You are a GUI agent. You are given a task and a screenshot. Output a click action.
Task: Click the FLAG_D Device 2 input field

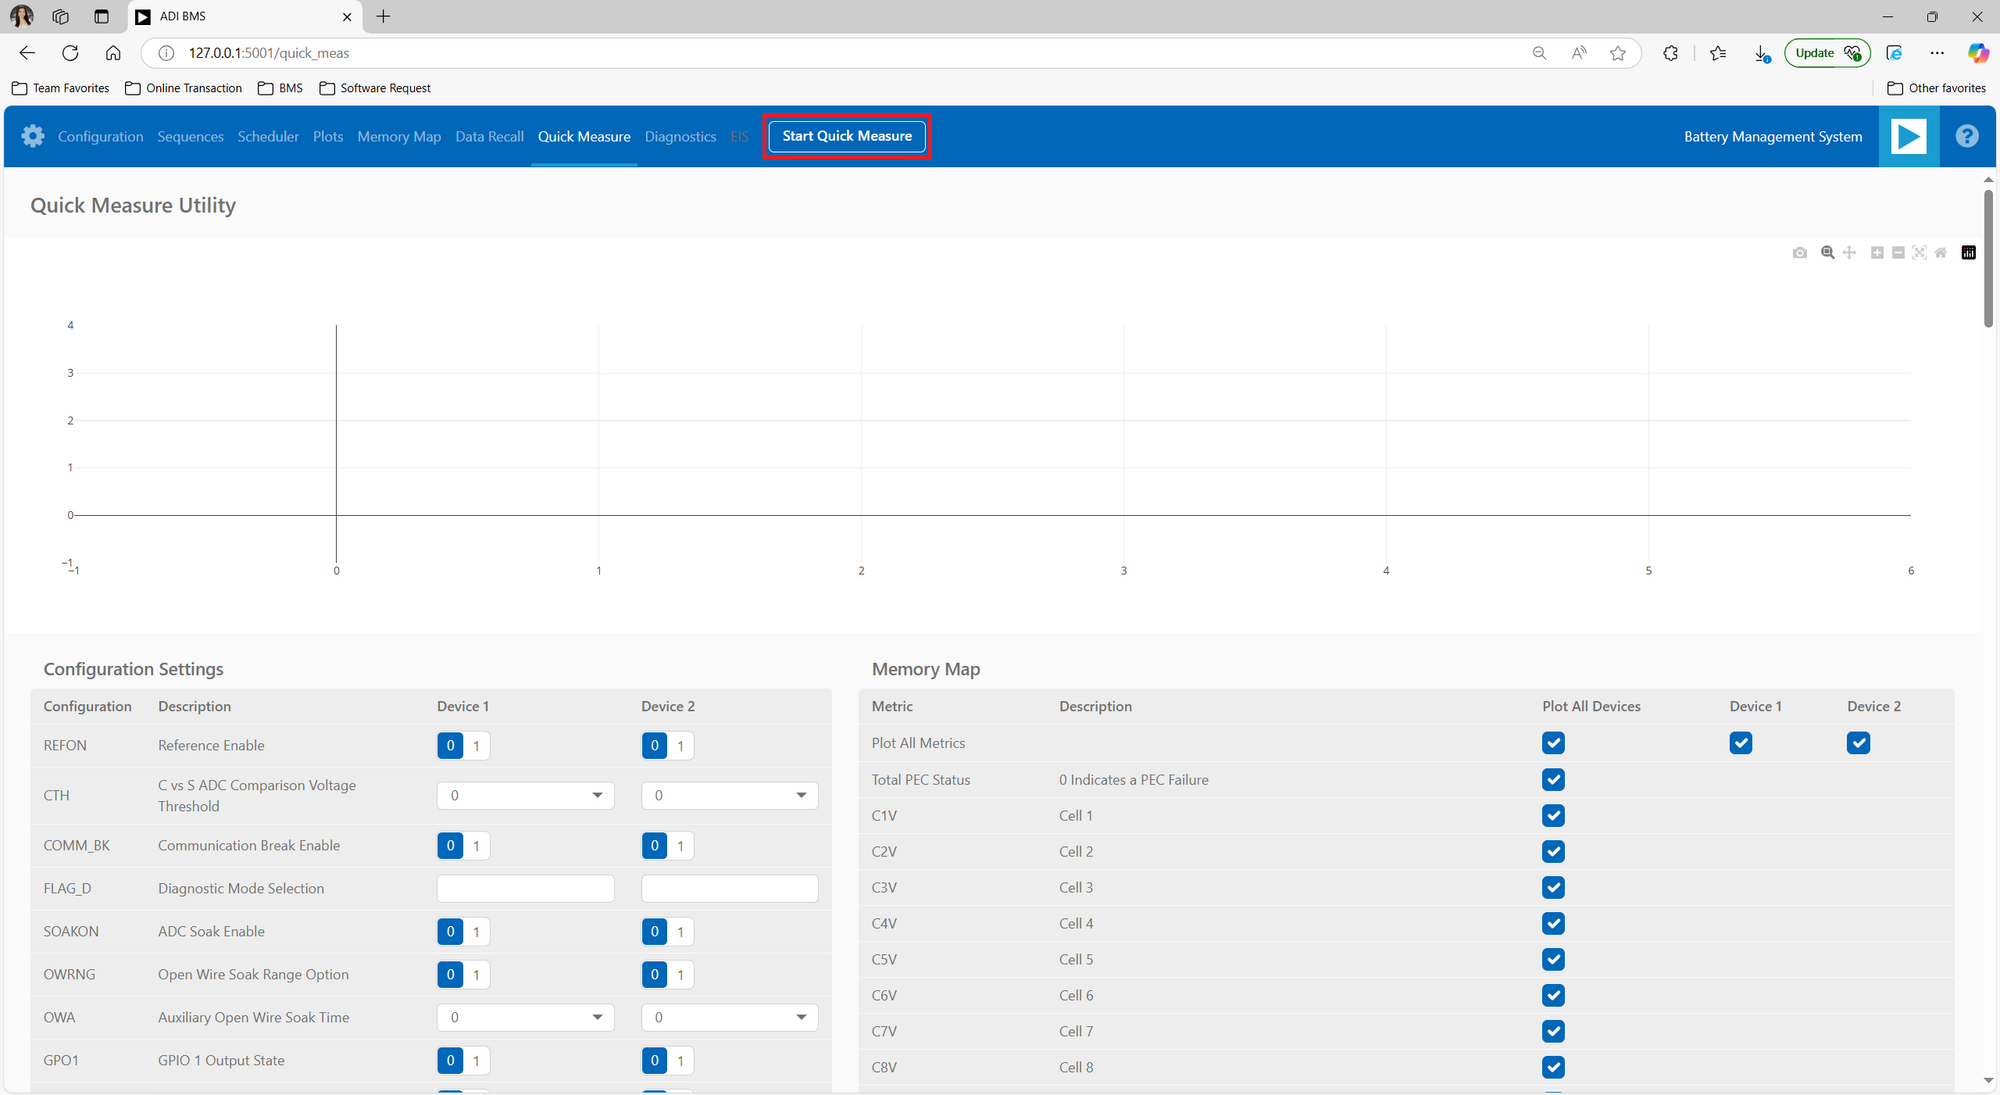[729, 888]
